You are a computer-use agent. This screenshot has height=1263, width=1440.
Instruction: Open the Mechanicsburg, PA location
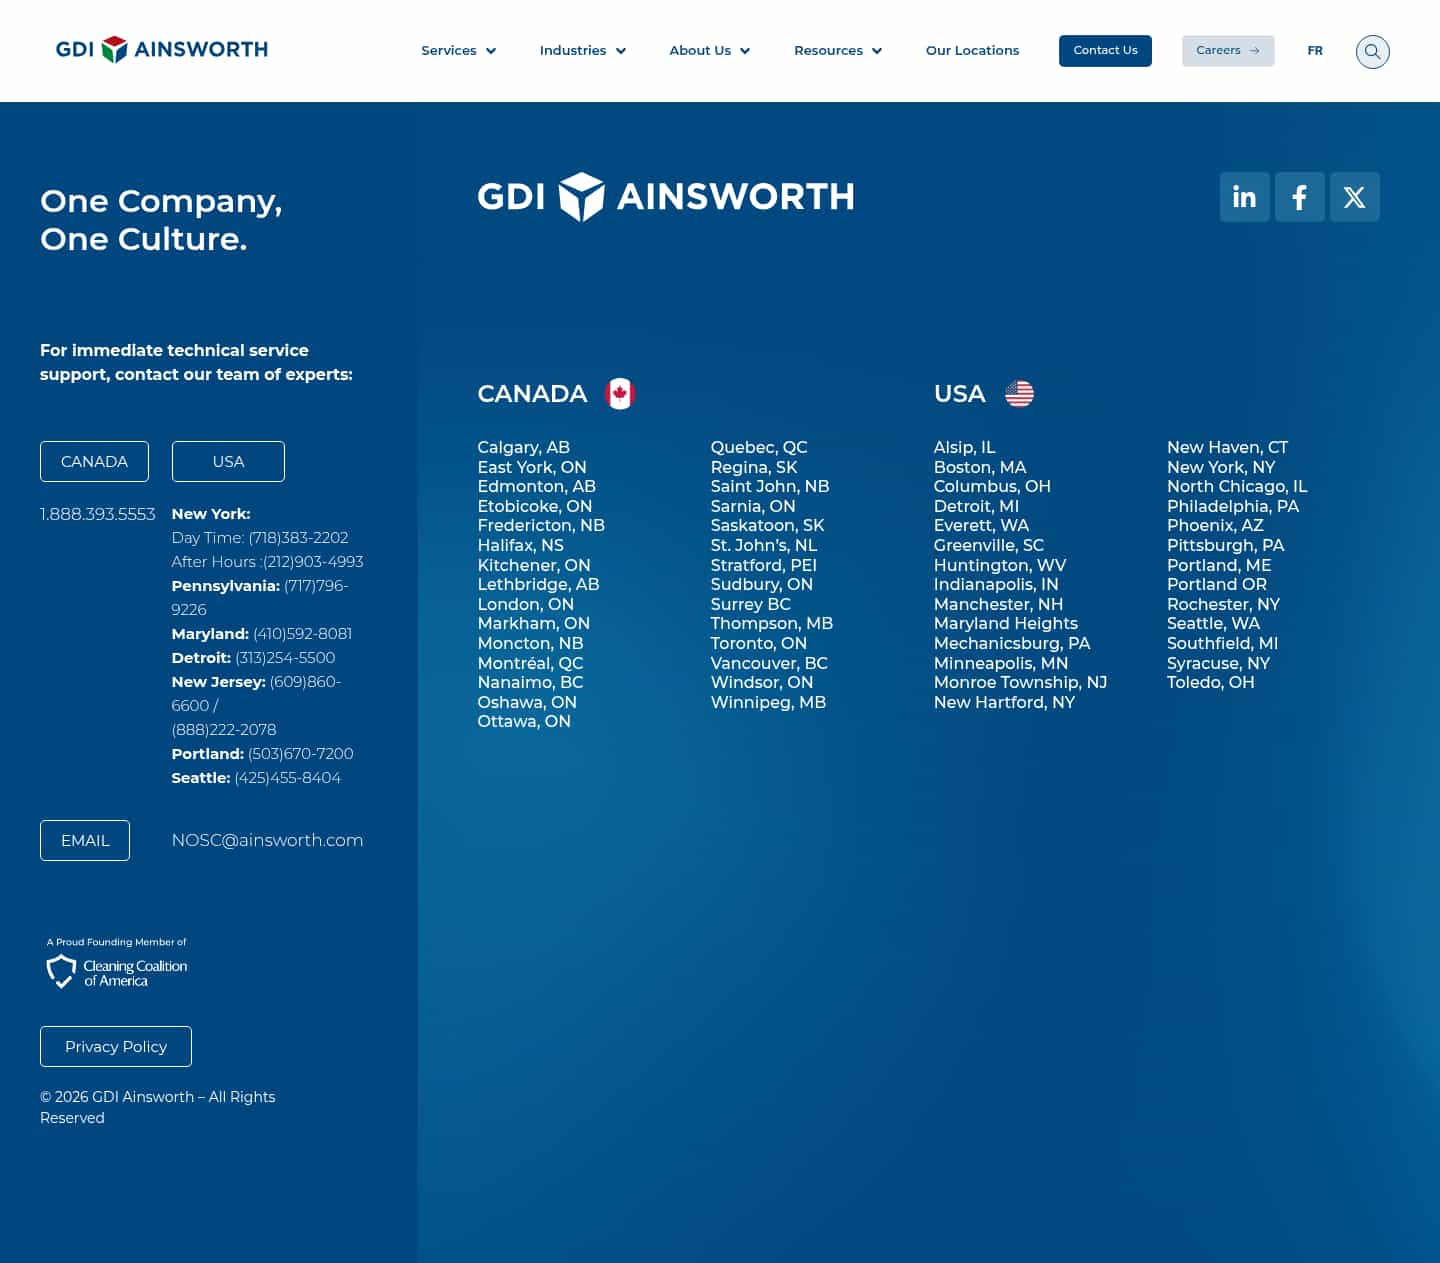(1011, 643)
